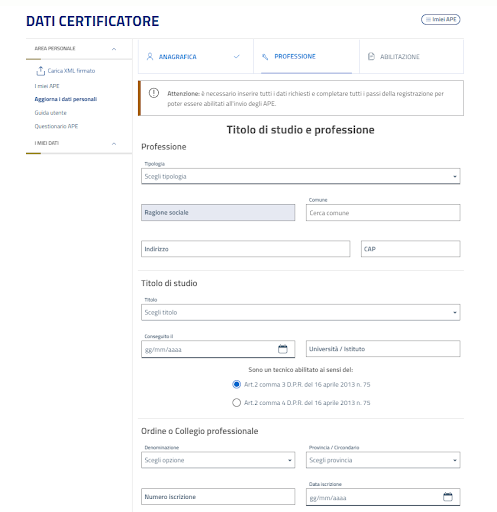Image resolution: width=497 pixels, height=512 pixels.
Task: Select Art.2 comma 4 D.P.R. radio option
Action: click(x=236, y=403)
